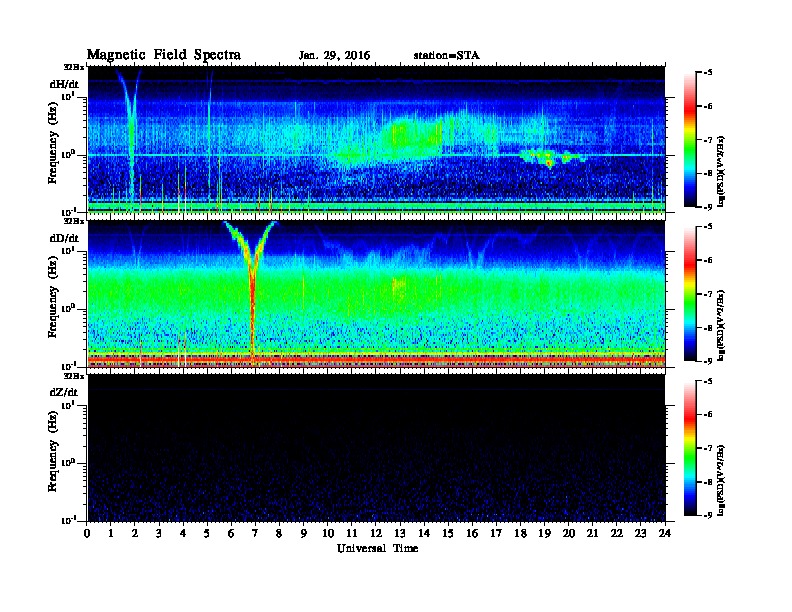
Task: Click the 10^1 frequency tick of dZ/dt panel
Action: point(68,405)
